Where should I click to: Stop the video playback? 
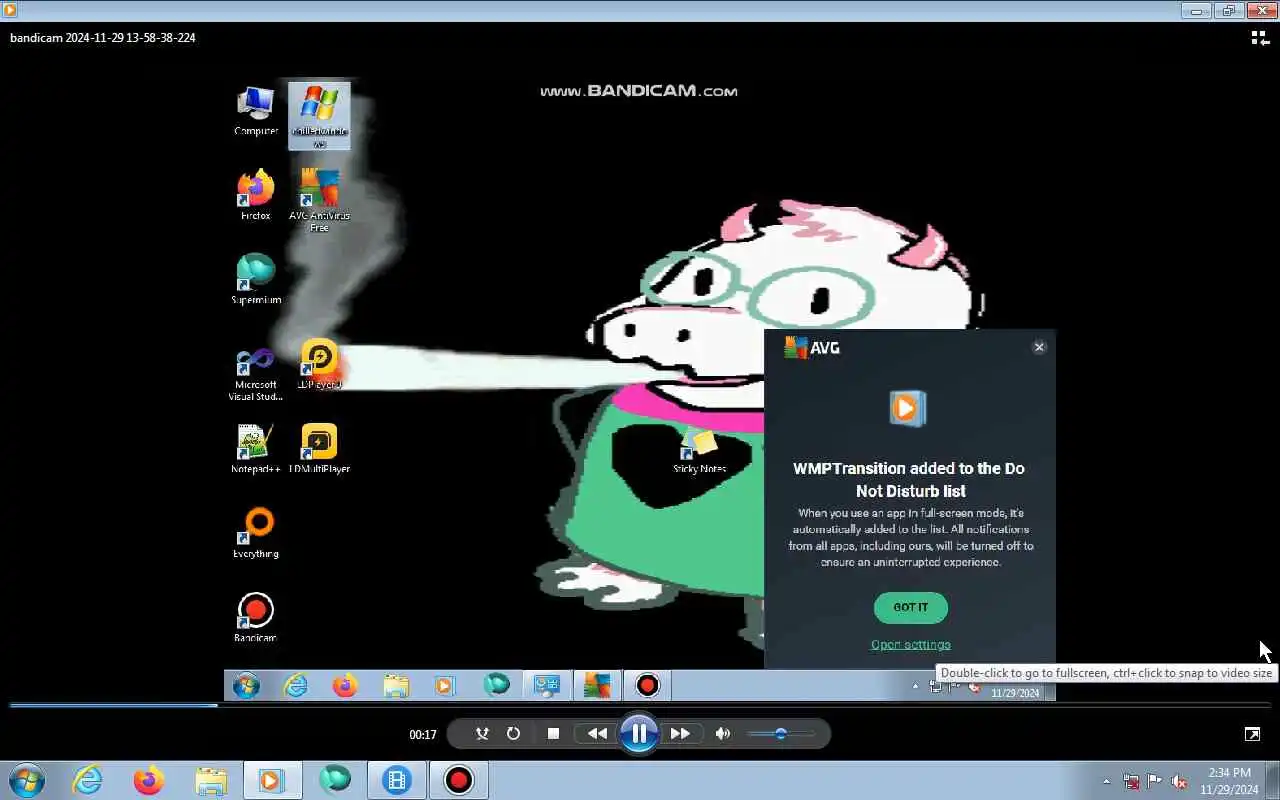pos(553,734)
